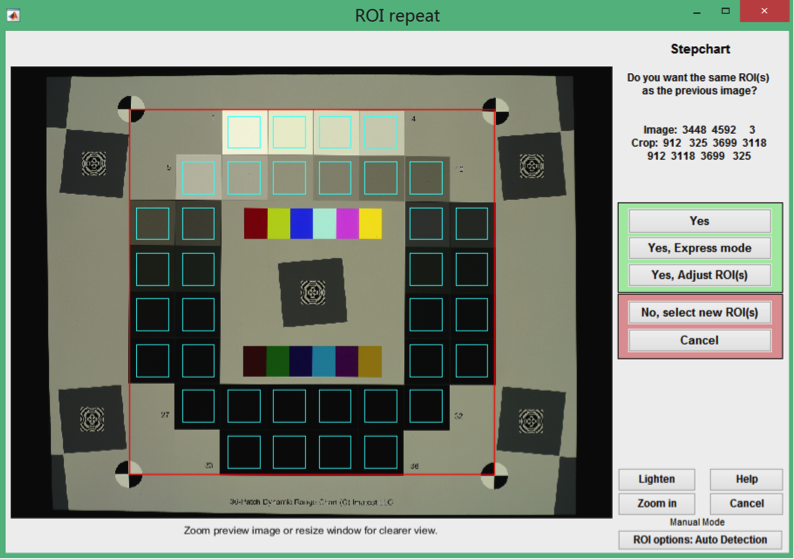Select No, select new ROI(s)
Viewport: 794px width, 559px height.
(699, 313)
